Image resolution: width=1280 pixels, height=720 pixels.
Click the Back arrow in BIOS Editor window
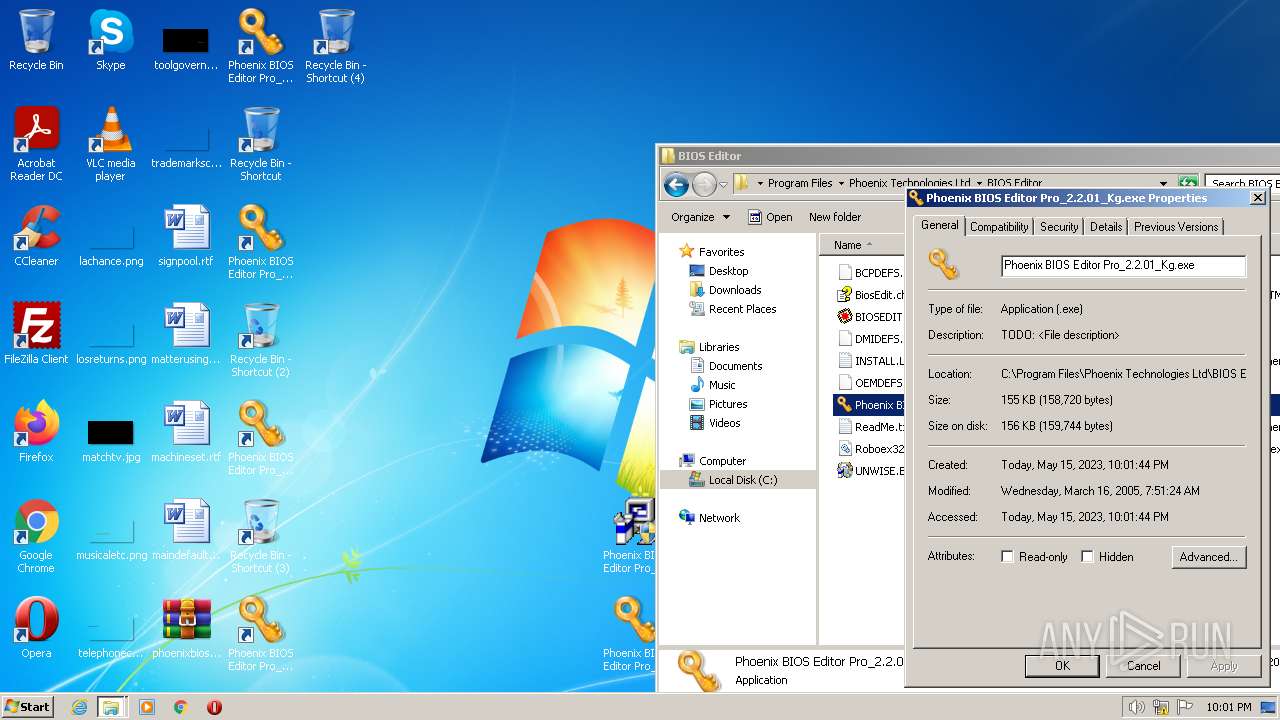[676, 184]
